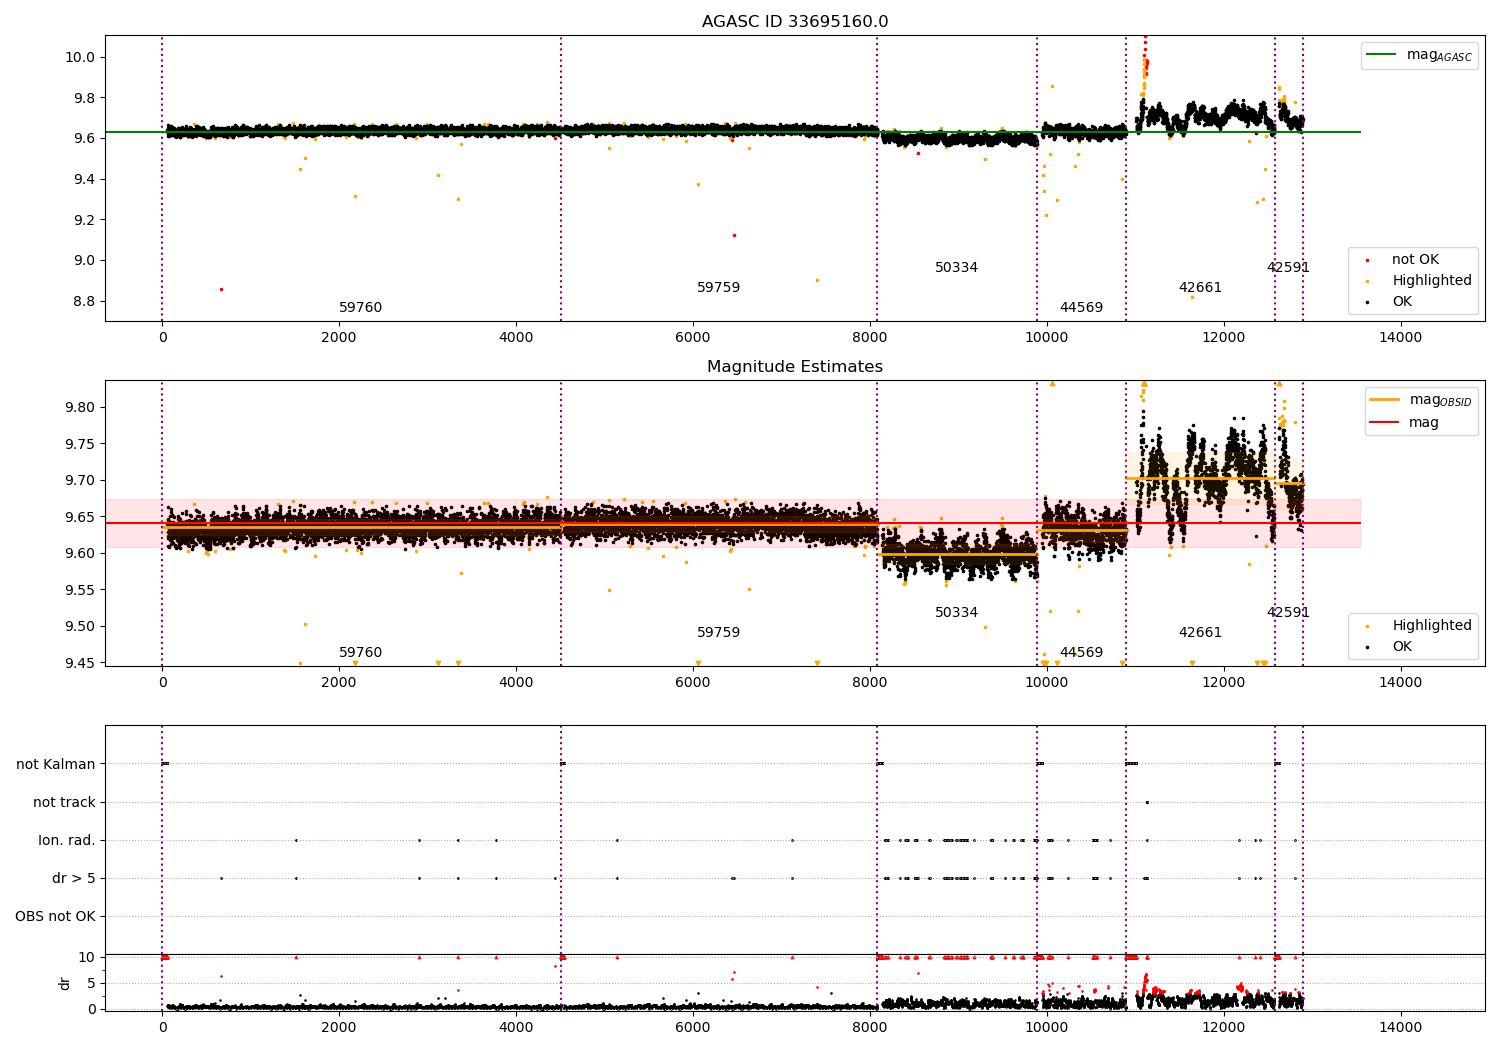Image resolution: width=1500 pixels, height=1050 pixels.
Task: Click y-axis tick 9.65 on middle plot
Action: 80,517
